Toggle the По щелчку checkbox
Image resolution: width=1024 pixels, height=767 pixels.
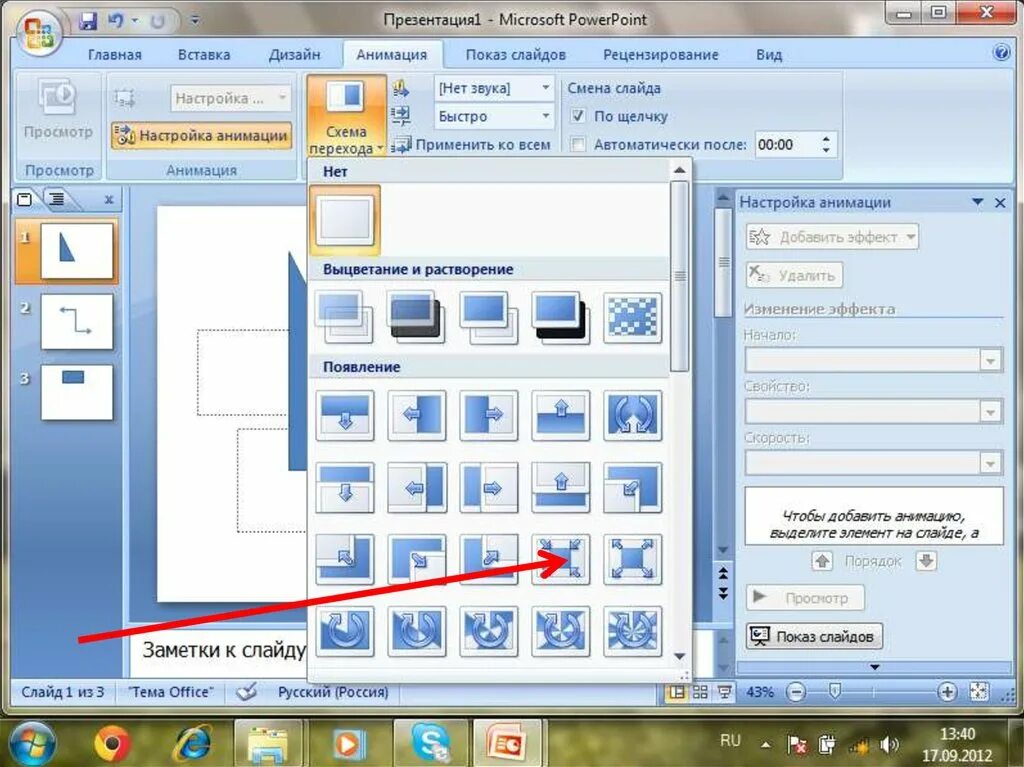[x=577, y=116]
